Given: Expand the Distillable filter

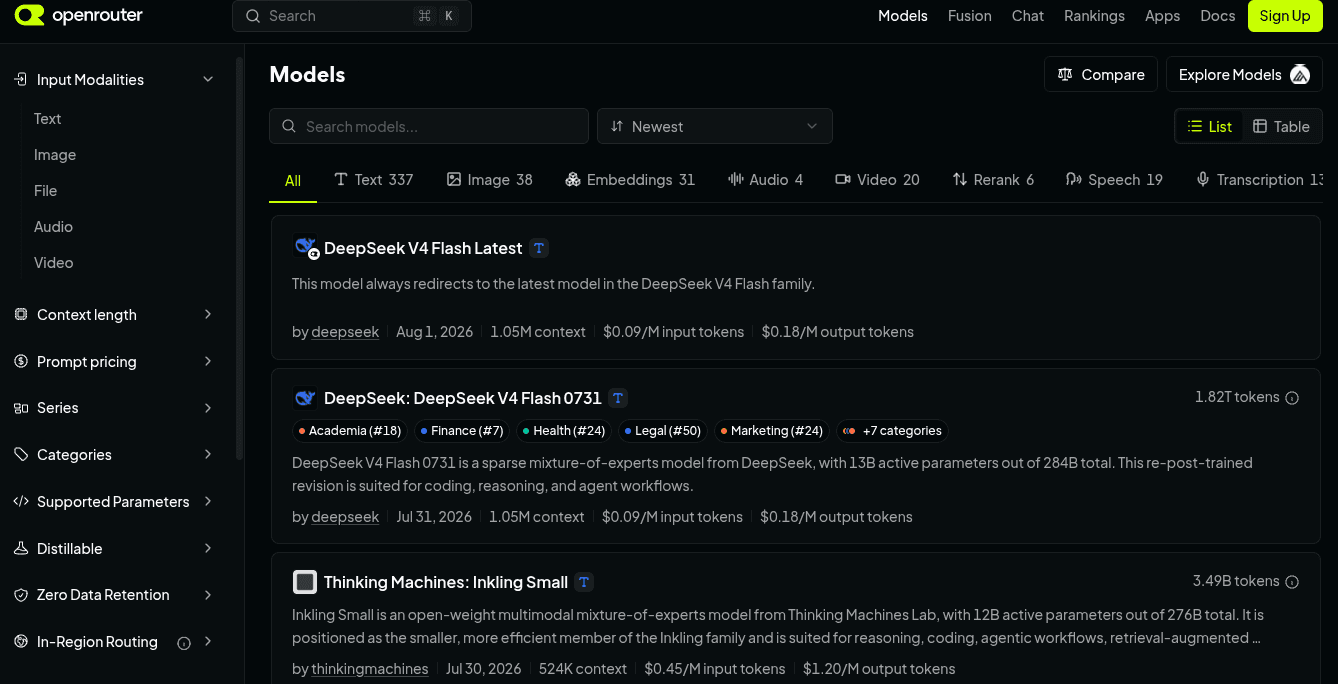Looking at the screenshot, I should click(208, 548).
